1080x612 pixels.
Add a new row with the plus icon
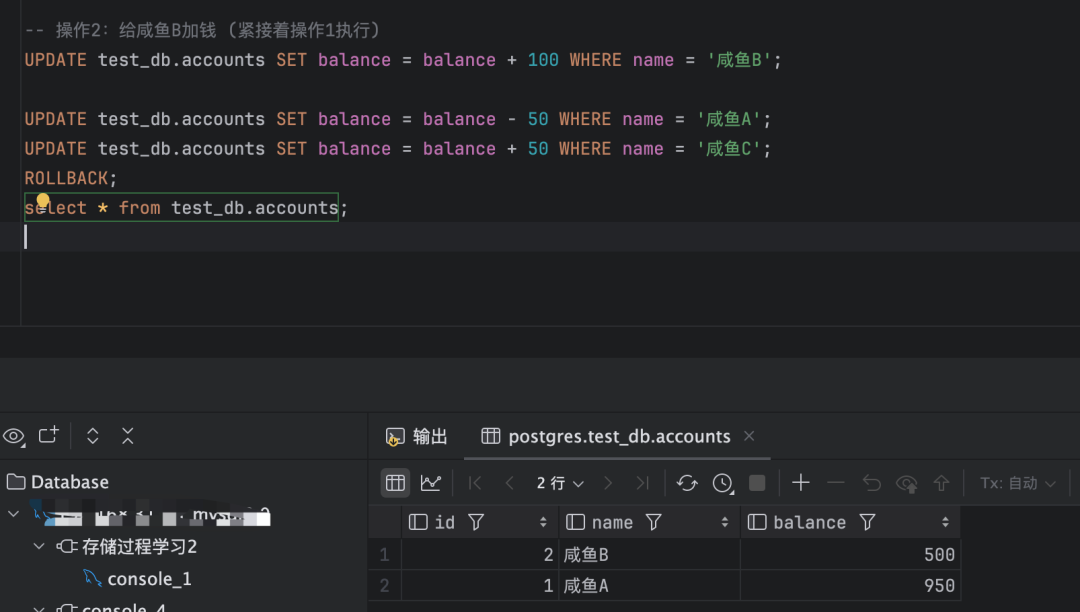coord(801,483)
